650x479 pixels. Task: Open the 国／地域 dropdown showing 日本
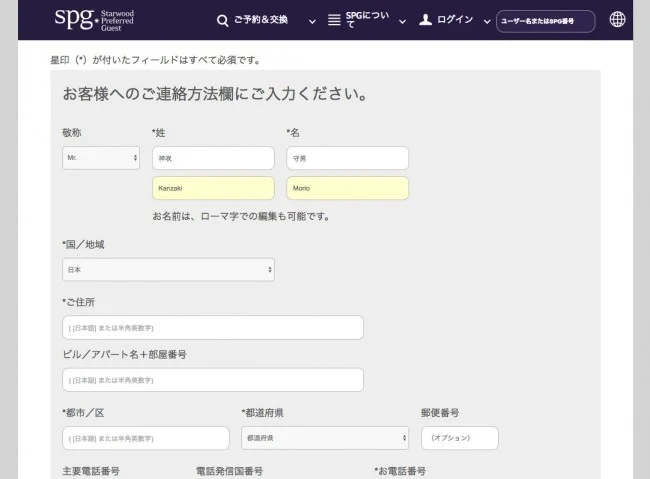point(168,270)
